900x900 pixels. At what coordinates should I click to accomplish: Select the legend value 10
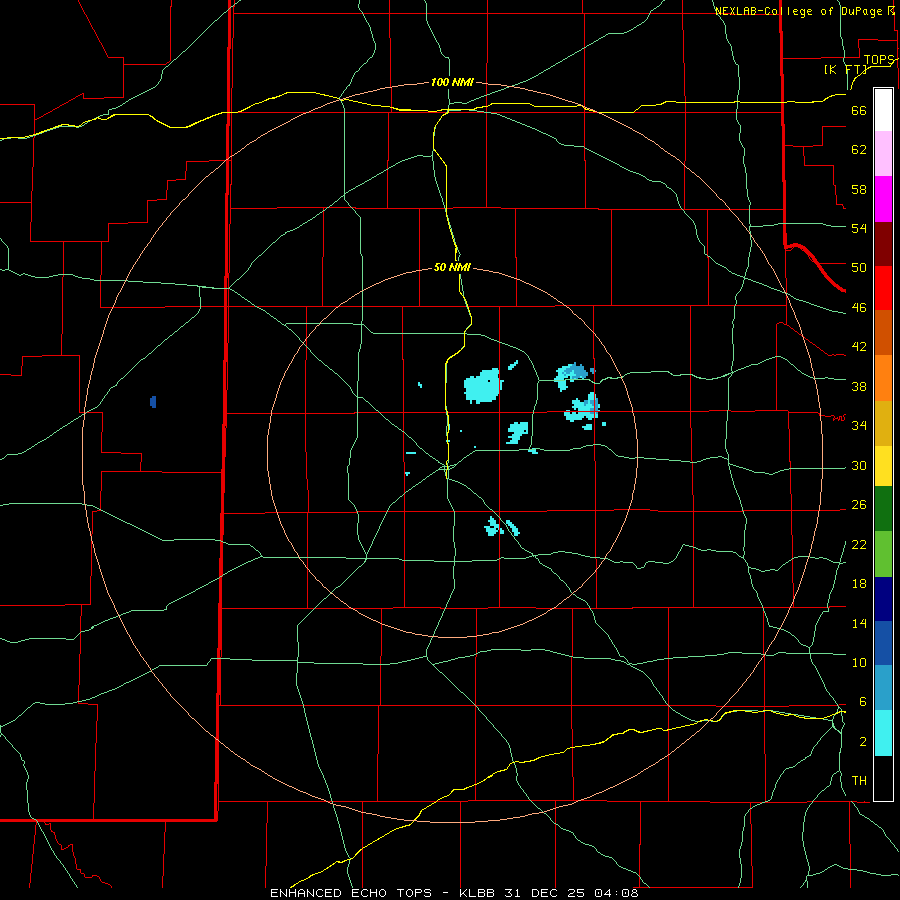[x=859, y=662]
